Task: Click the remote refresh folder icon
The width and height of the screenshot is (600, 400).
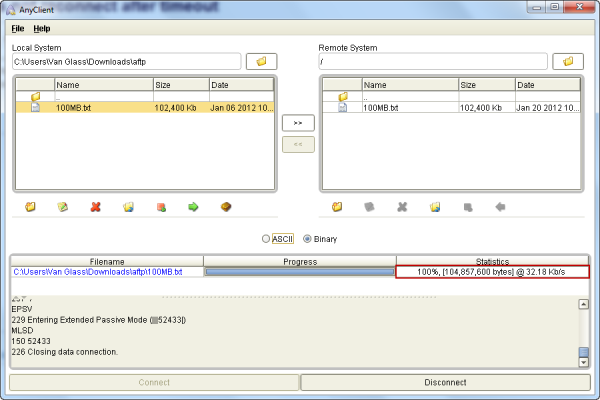Action: pyautogui.click(x=435, y=207)
